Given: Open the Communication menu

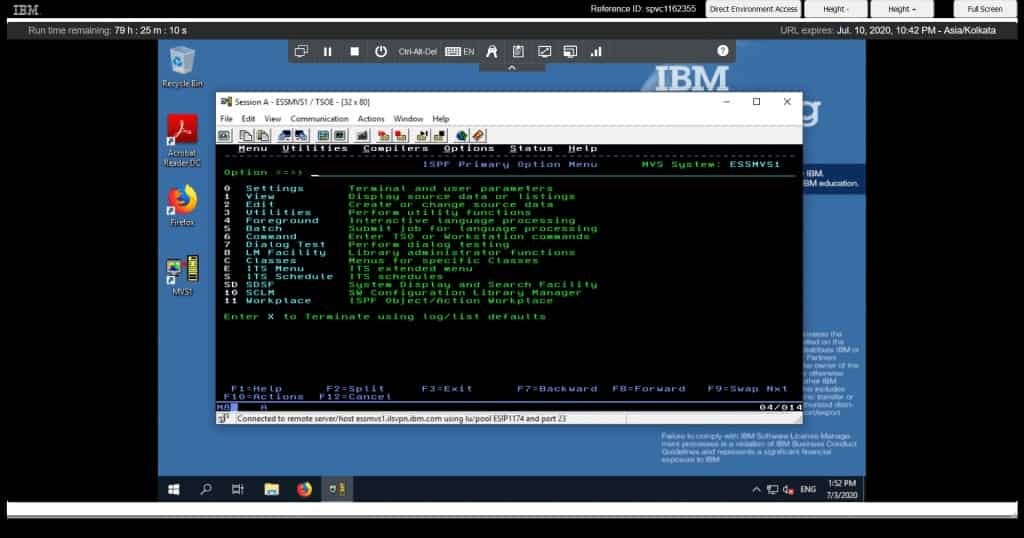Looking at the screenshot, I should [x=319, y=119].
